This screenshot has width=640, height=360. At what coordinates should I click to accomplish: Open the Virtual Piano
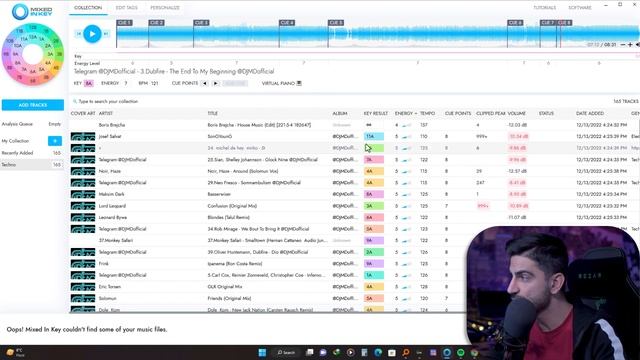pyautogui.click(x=282, y=83)
